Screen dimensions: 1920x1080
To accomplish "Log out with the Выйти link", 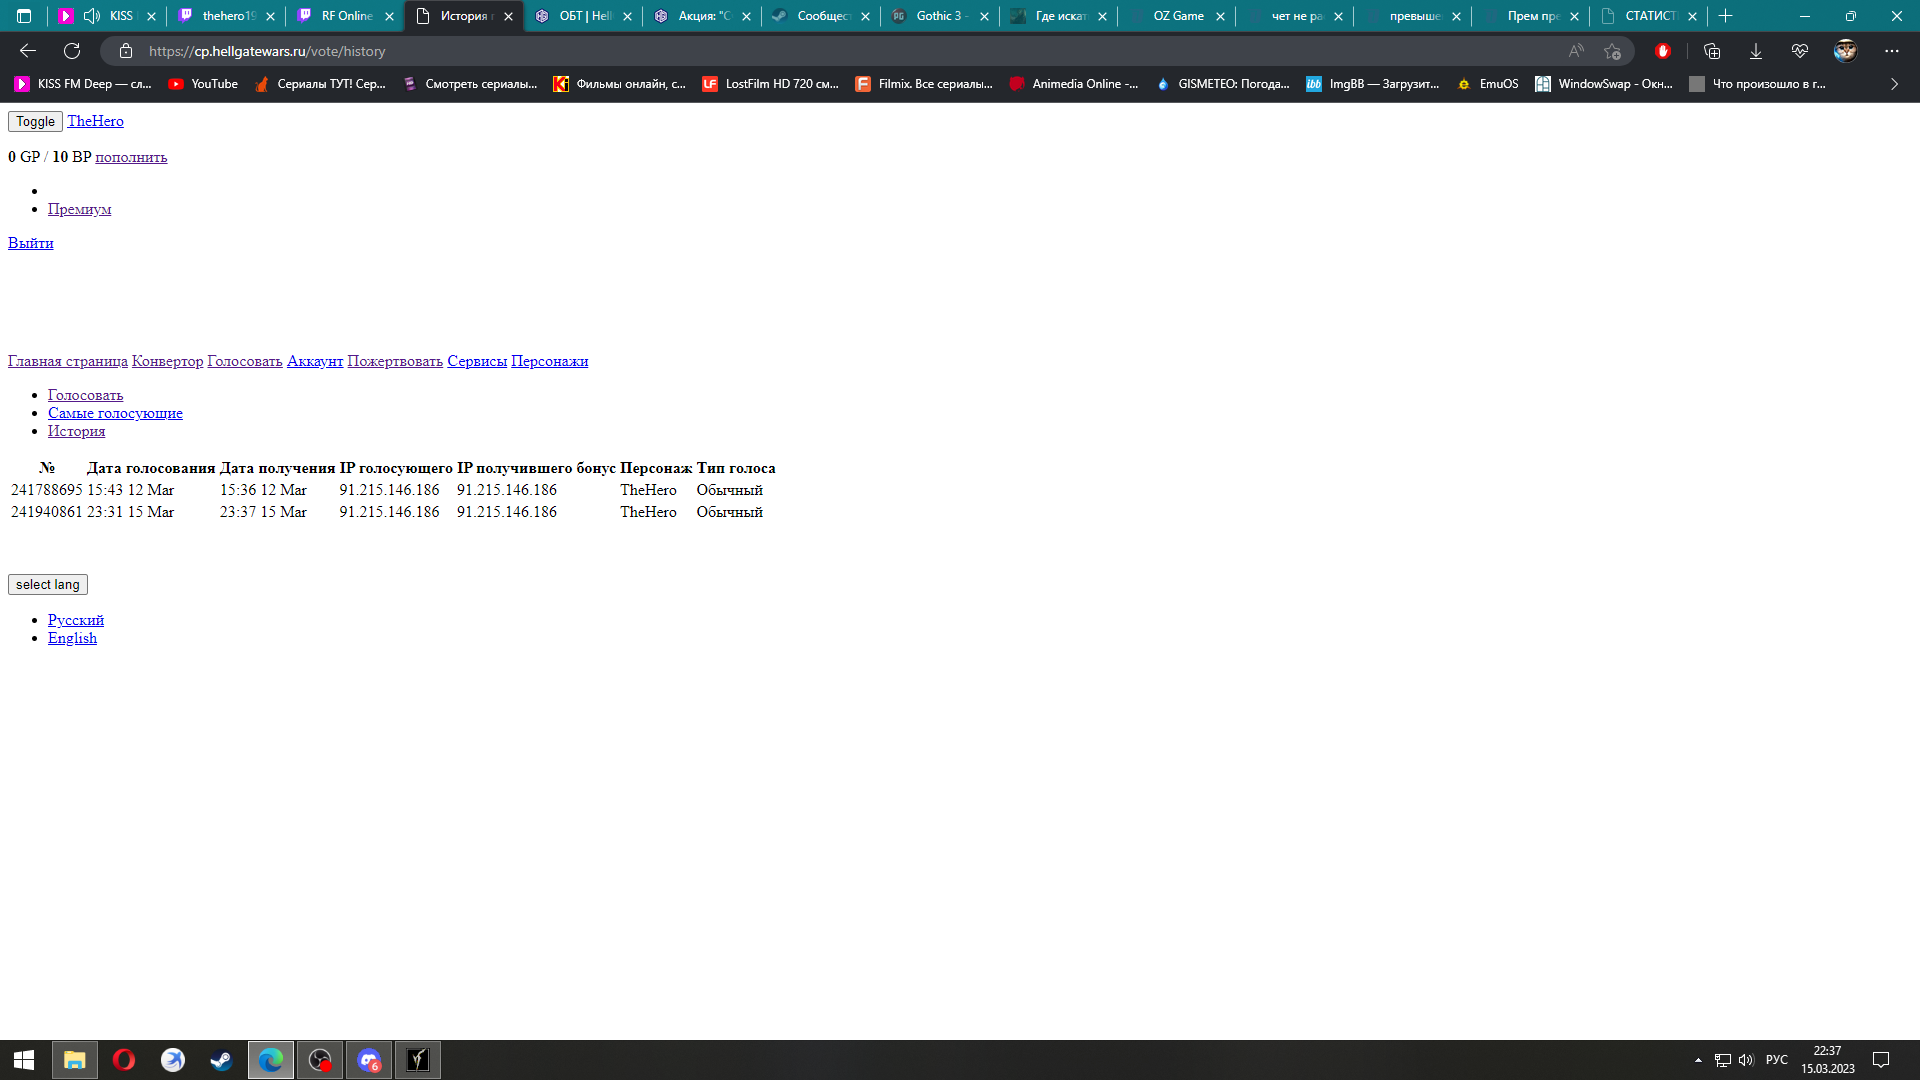I will (30, 243).
